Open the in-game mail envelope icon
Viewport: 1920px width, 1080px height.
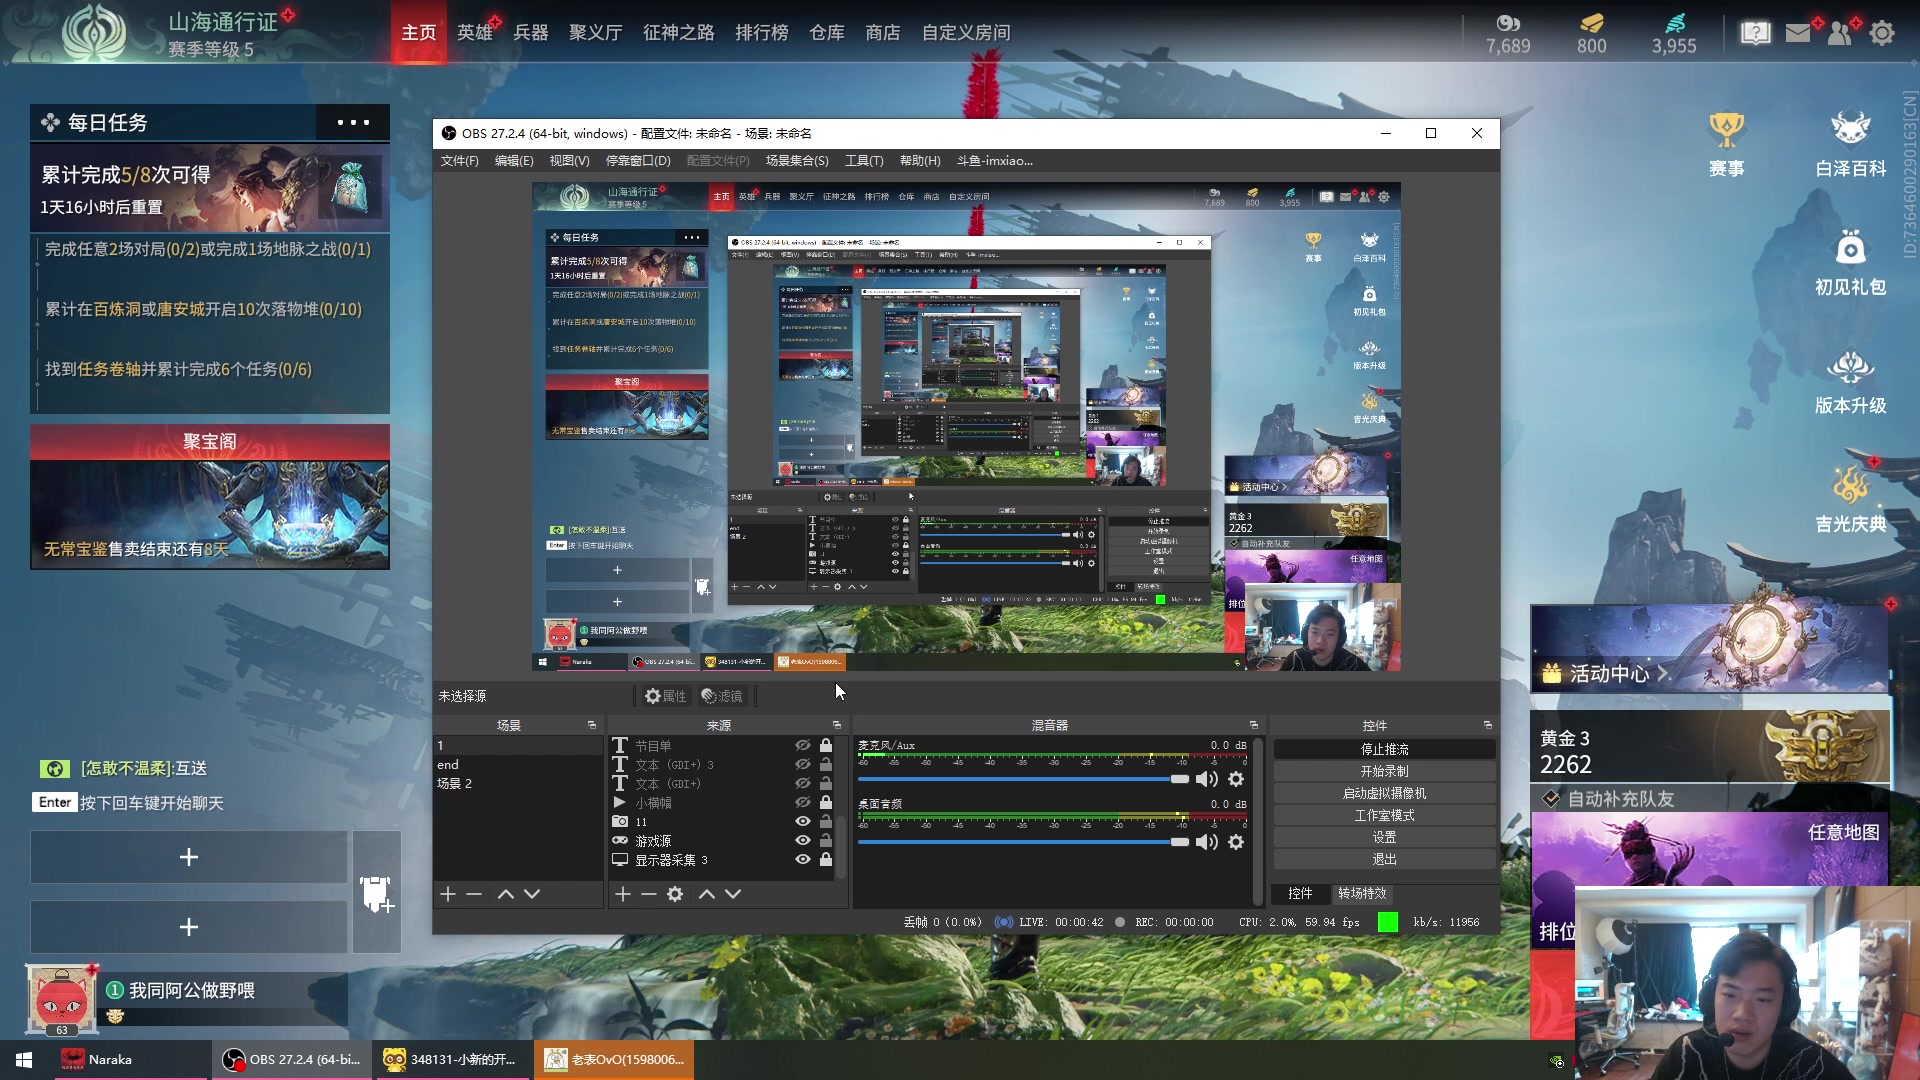[1797, 33]
